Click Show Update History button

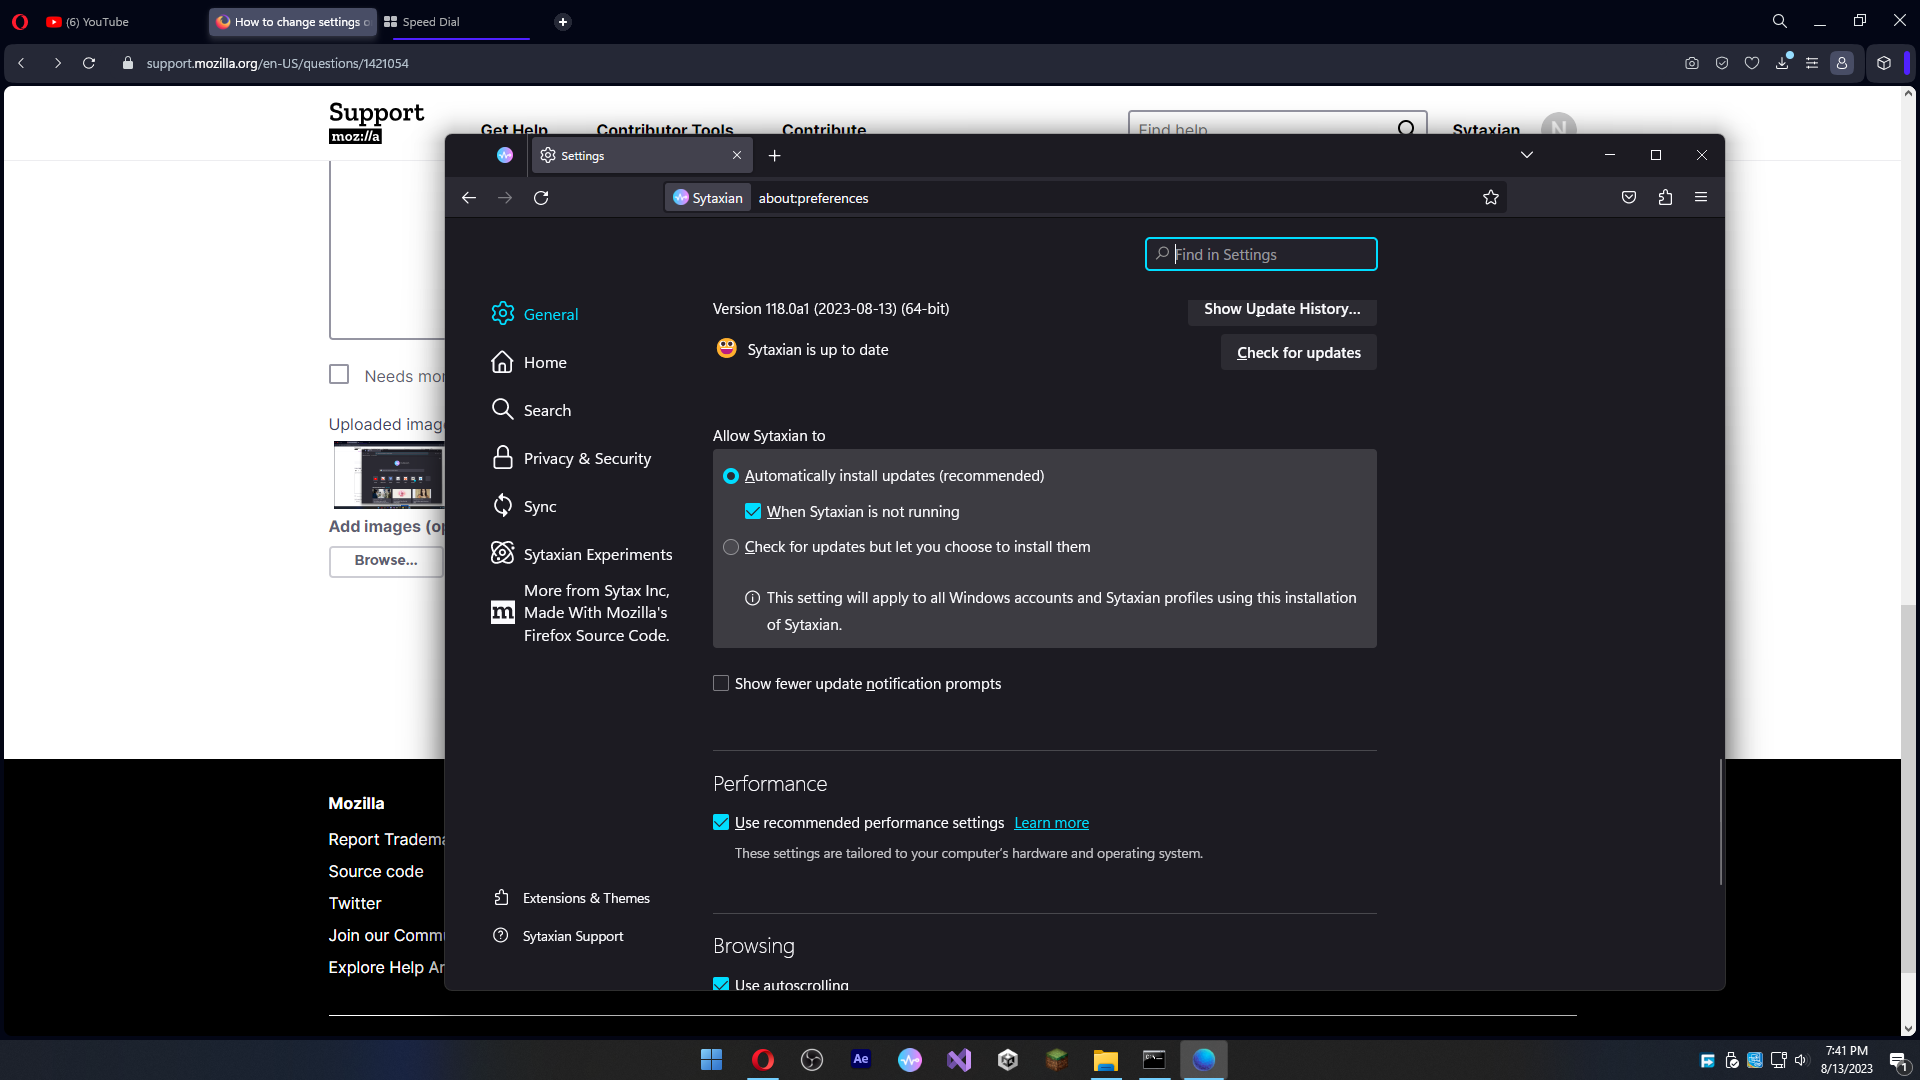[x=1282, y=310]
